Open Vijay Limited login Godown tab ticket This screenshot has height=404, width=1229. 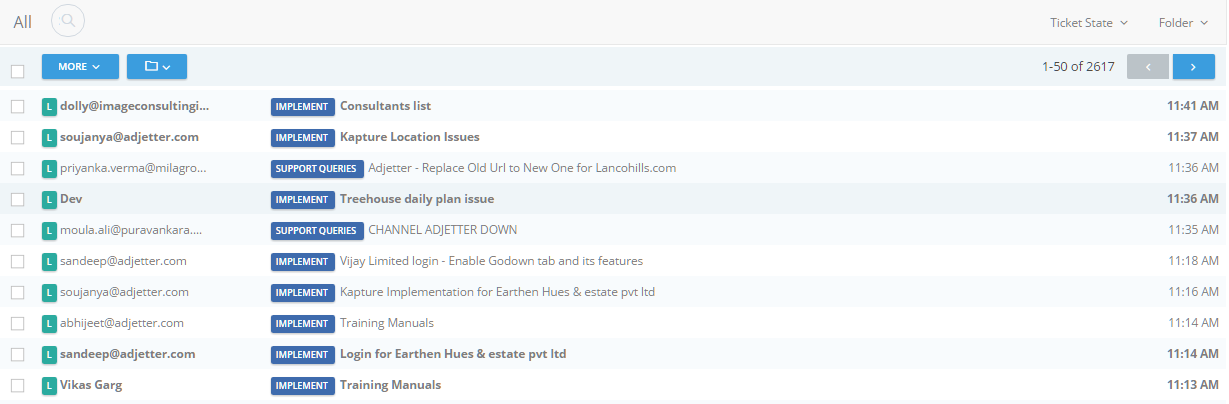(x=491, y=261)
